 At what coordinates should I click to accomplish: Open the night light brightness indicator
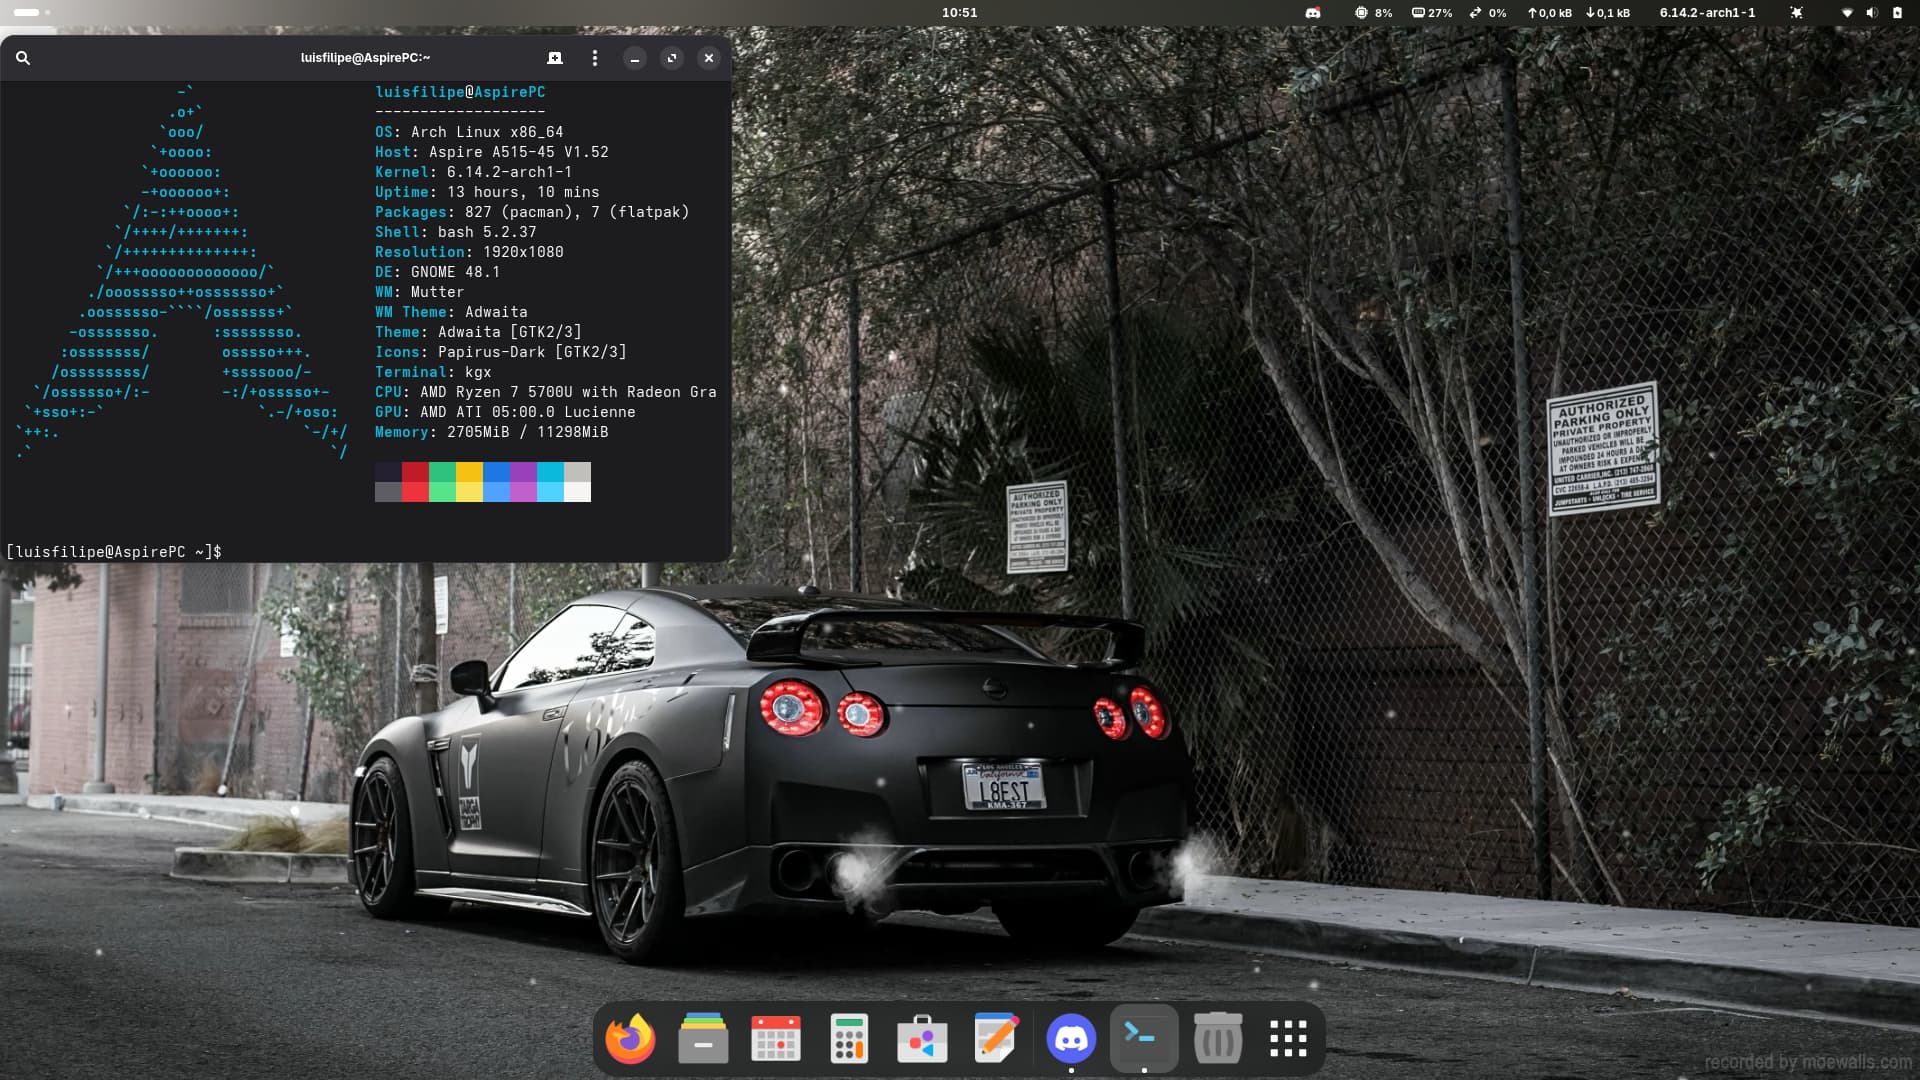point(1797,13)
